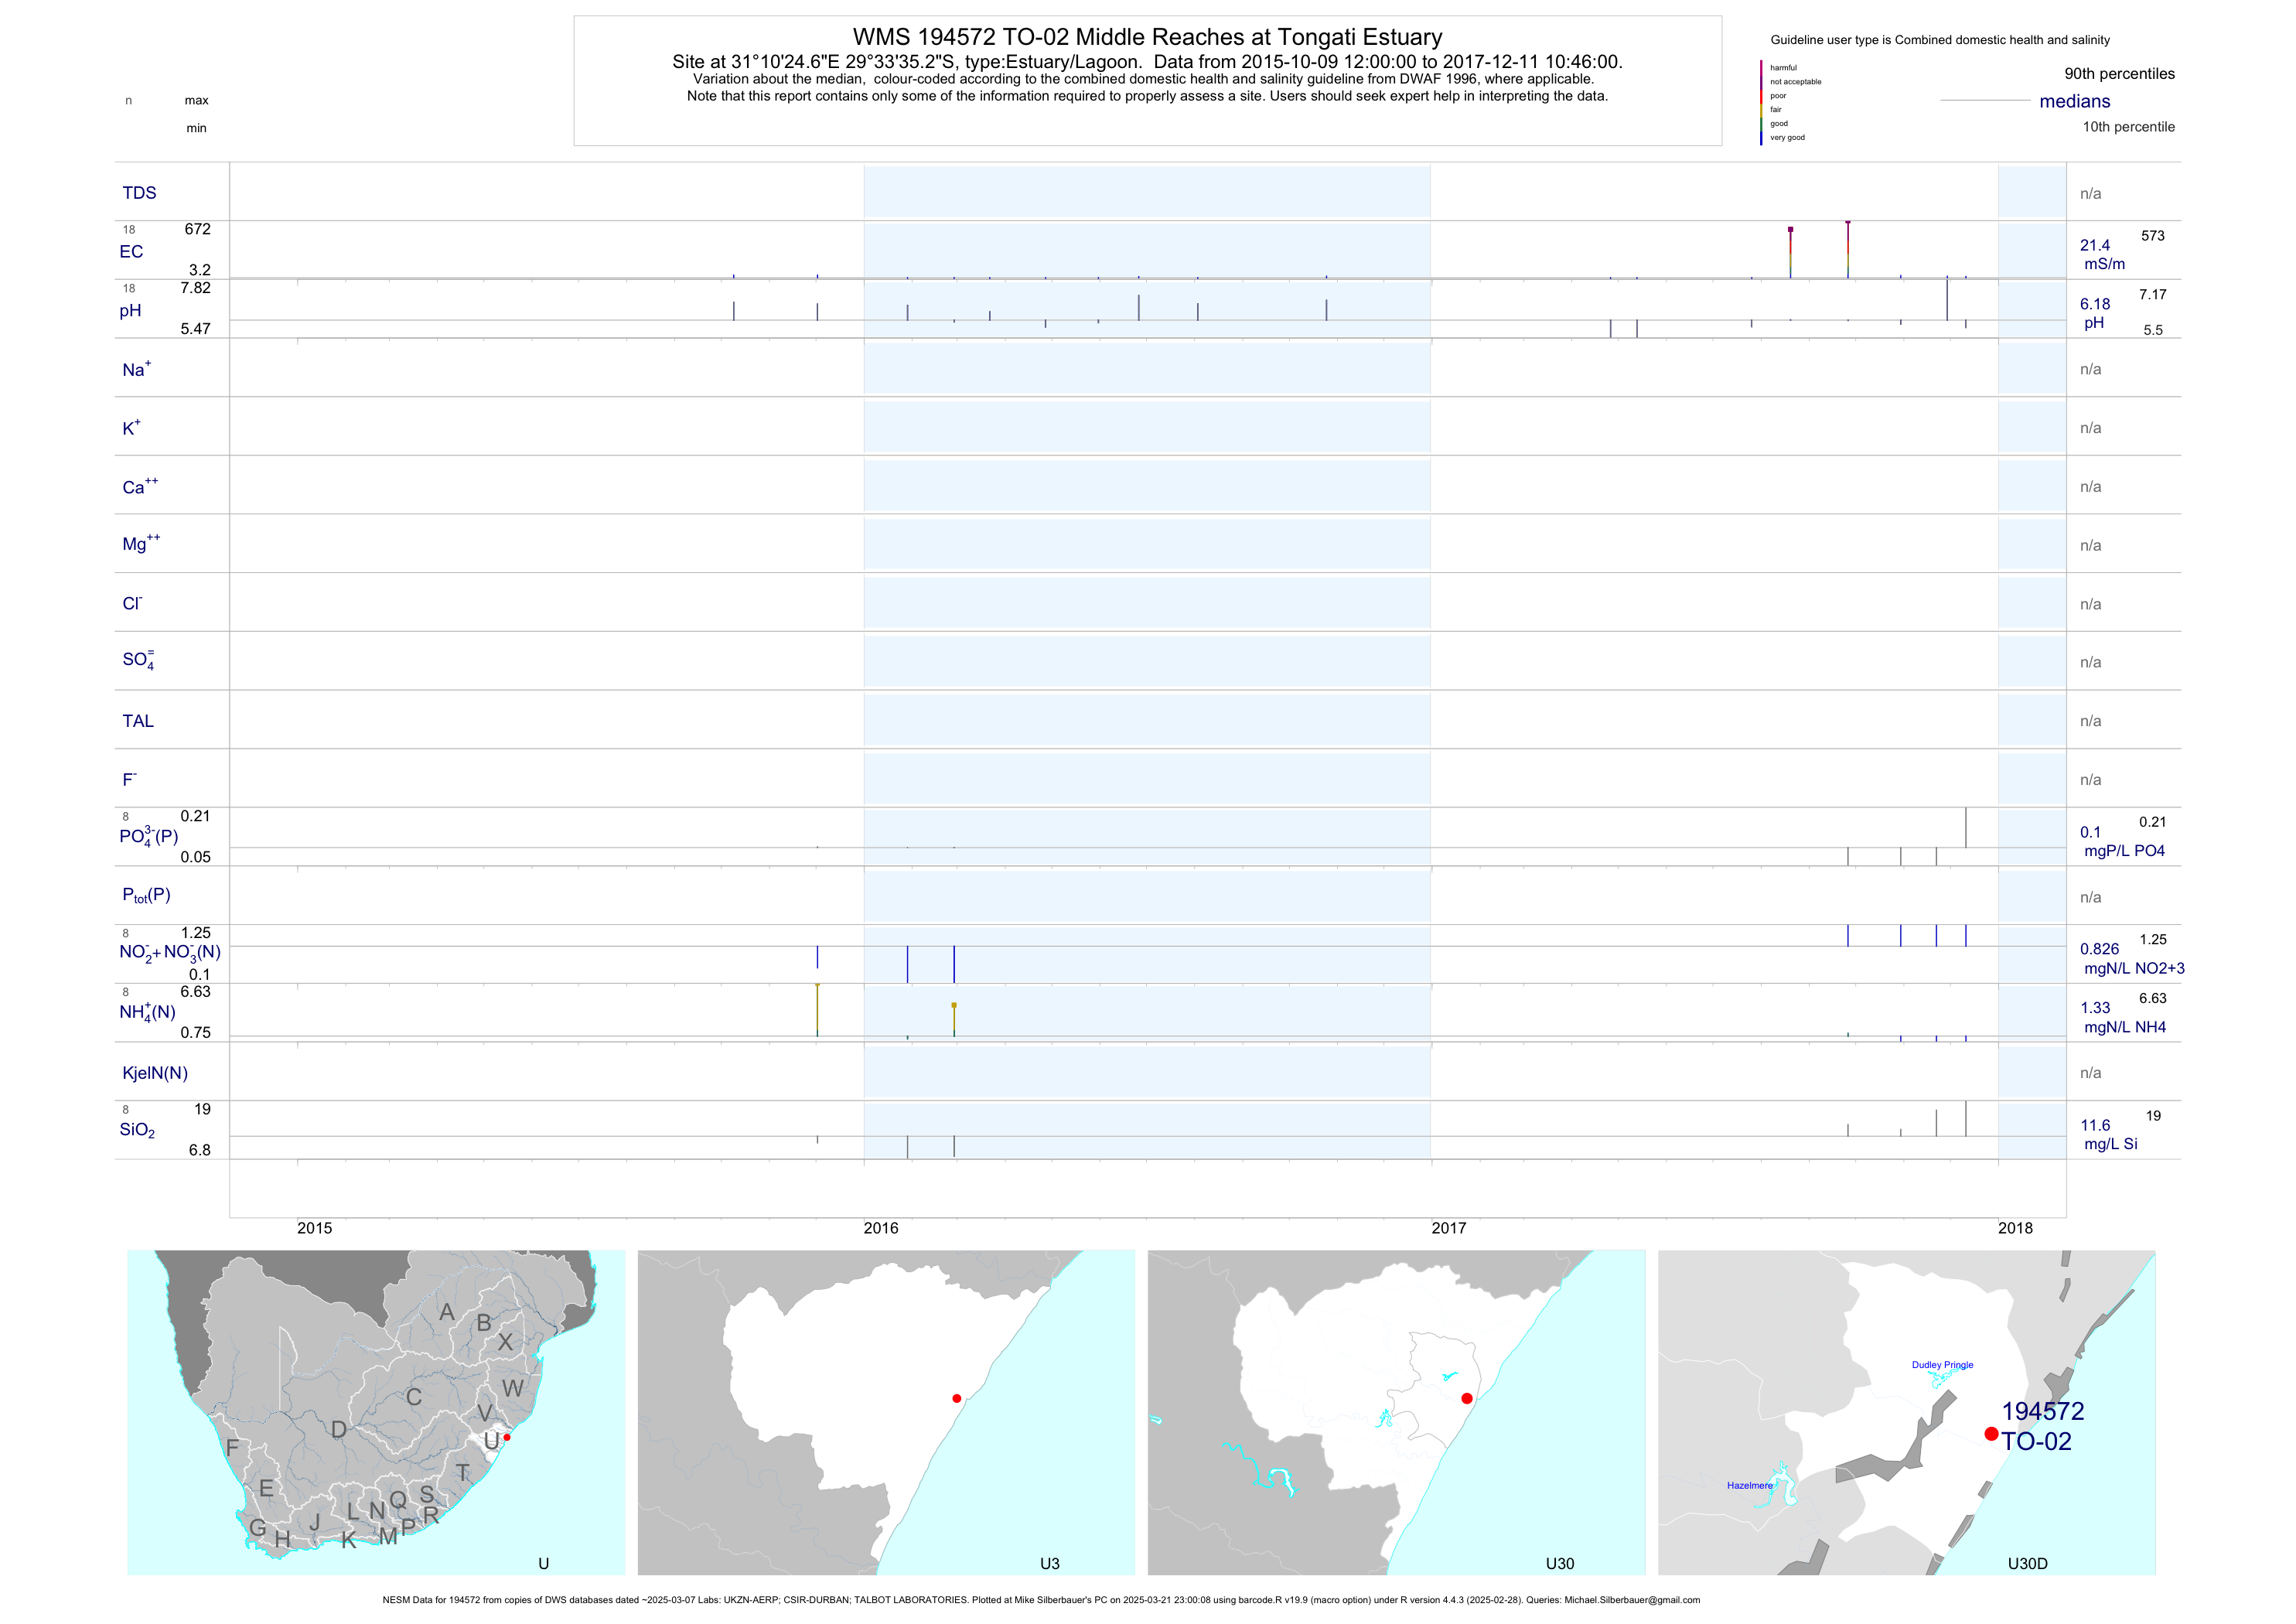
Task: Click the red site marker on U30 map
Action: point(1467,1398)
